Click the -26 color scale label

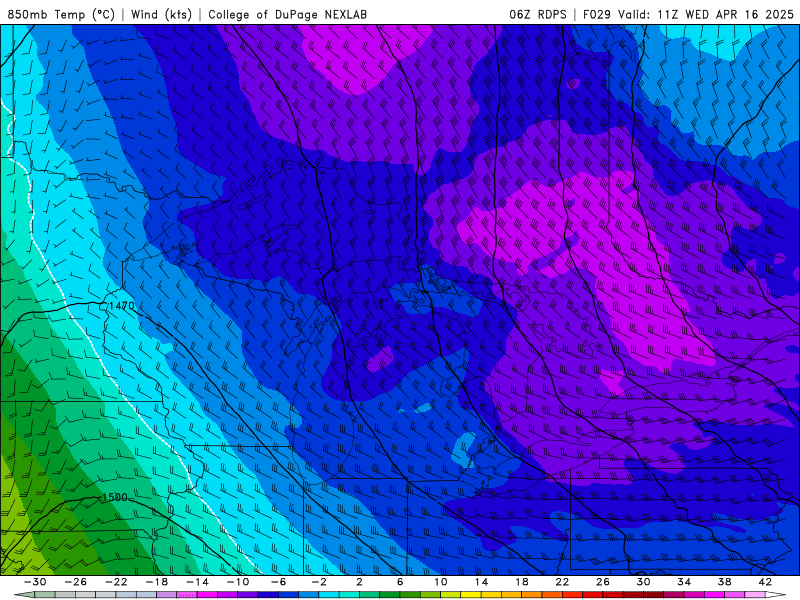(76, 582)
